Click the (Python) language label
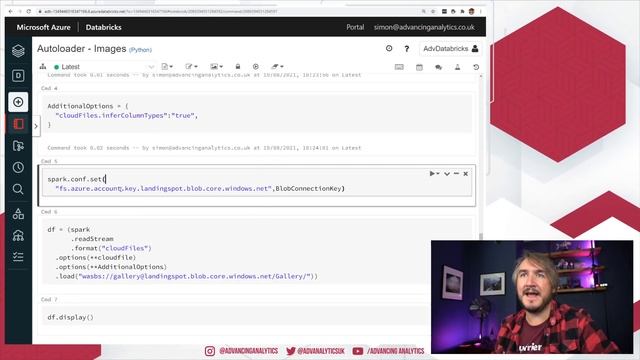This screenshot has width=640, height=360. pyautogui.click(x=140, y=50)
